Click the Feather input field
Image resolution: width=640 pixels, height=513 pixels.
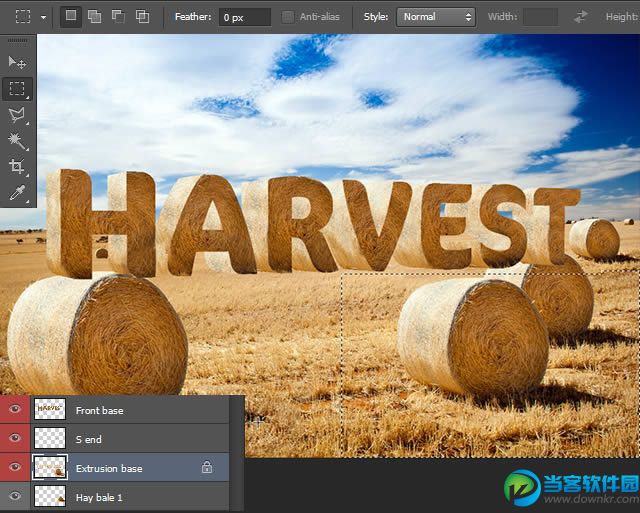[245, 17]
